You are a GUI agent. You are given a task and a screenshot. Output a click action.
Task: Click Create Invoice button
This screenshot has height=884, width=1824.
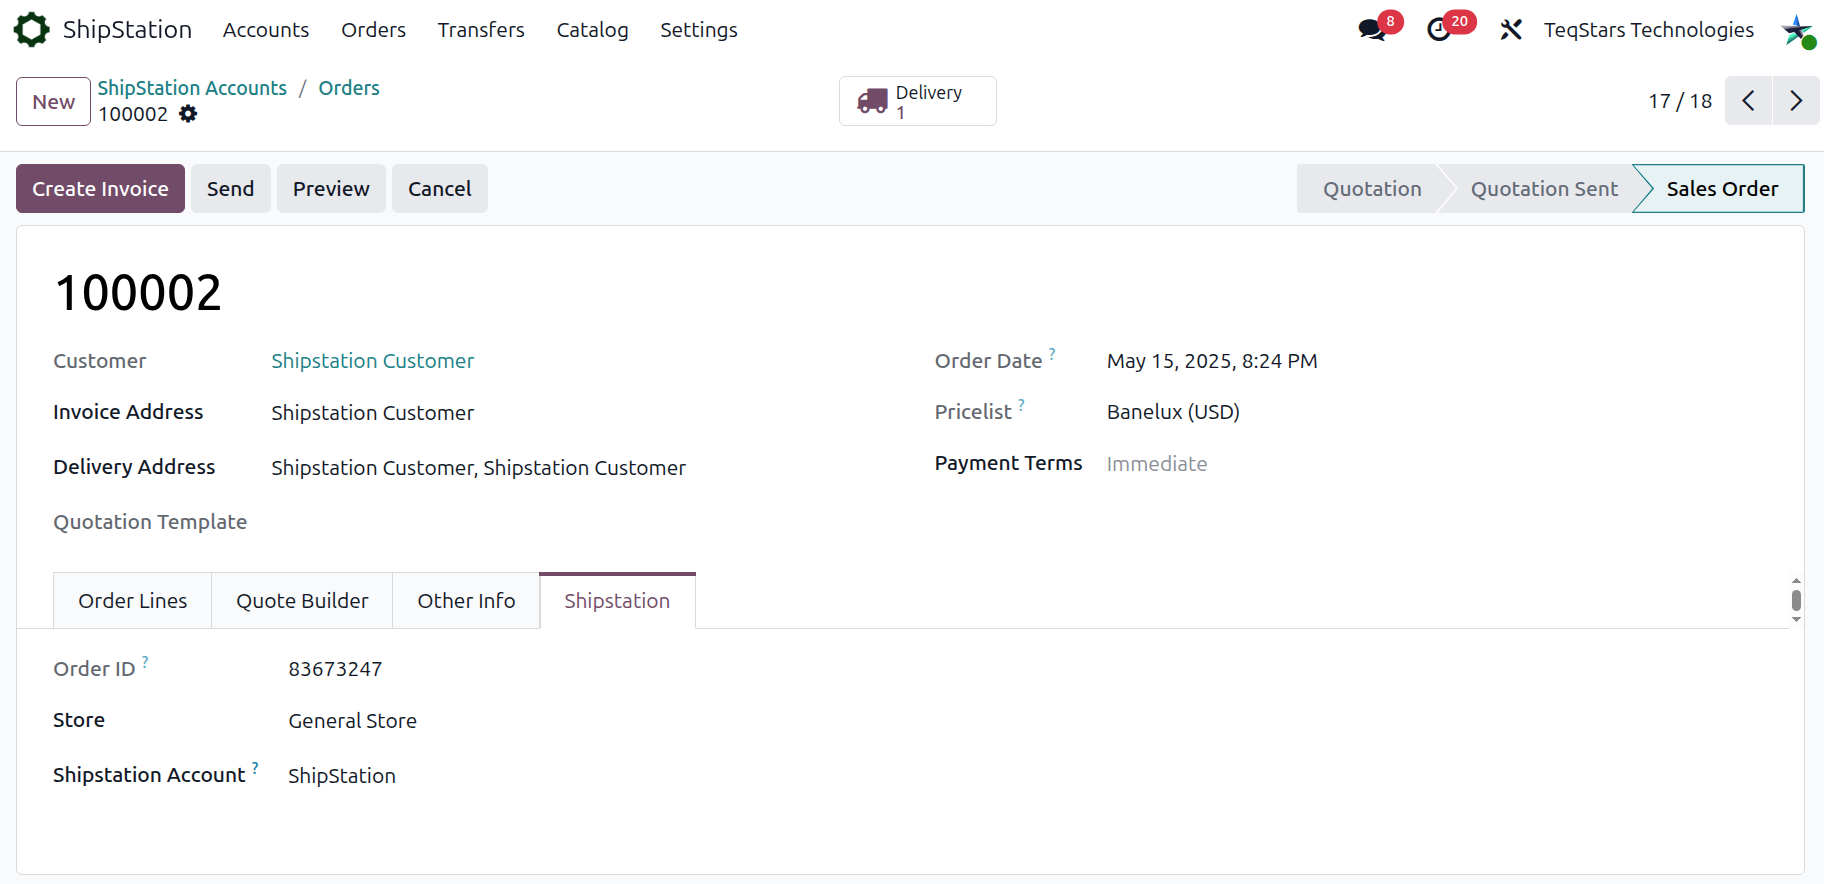pyautogui.click(x=100, y=188)
